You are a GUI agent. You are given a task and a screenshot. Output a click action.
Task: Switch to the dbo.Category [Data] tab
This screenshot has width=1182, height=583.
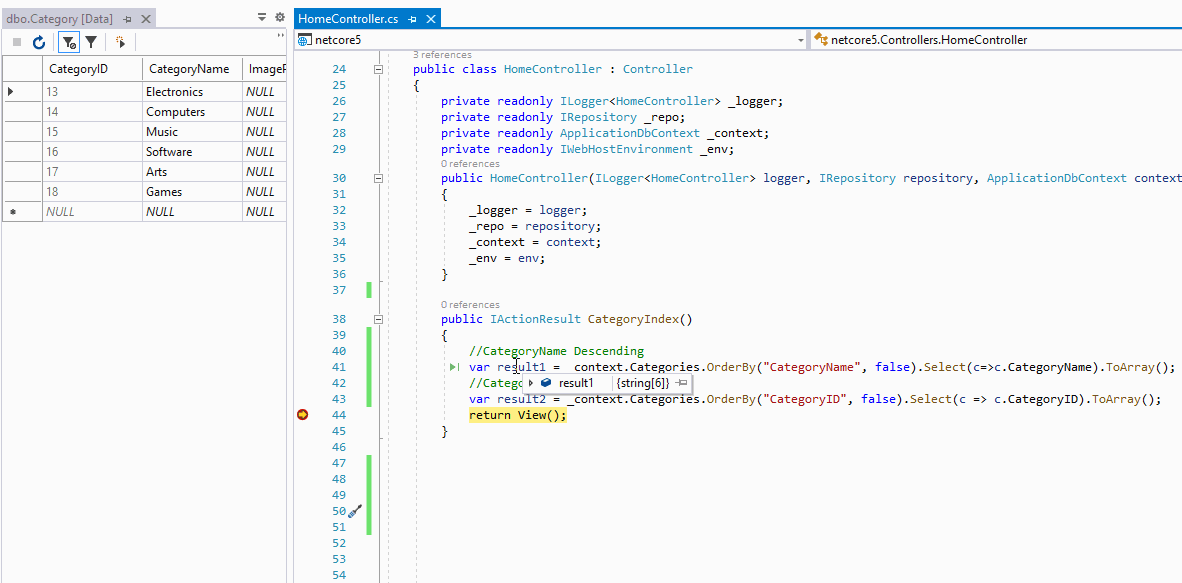click(62, 19)
